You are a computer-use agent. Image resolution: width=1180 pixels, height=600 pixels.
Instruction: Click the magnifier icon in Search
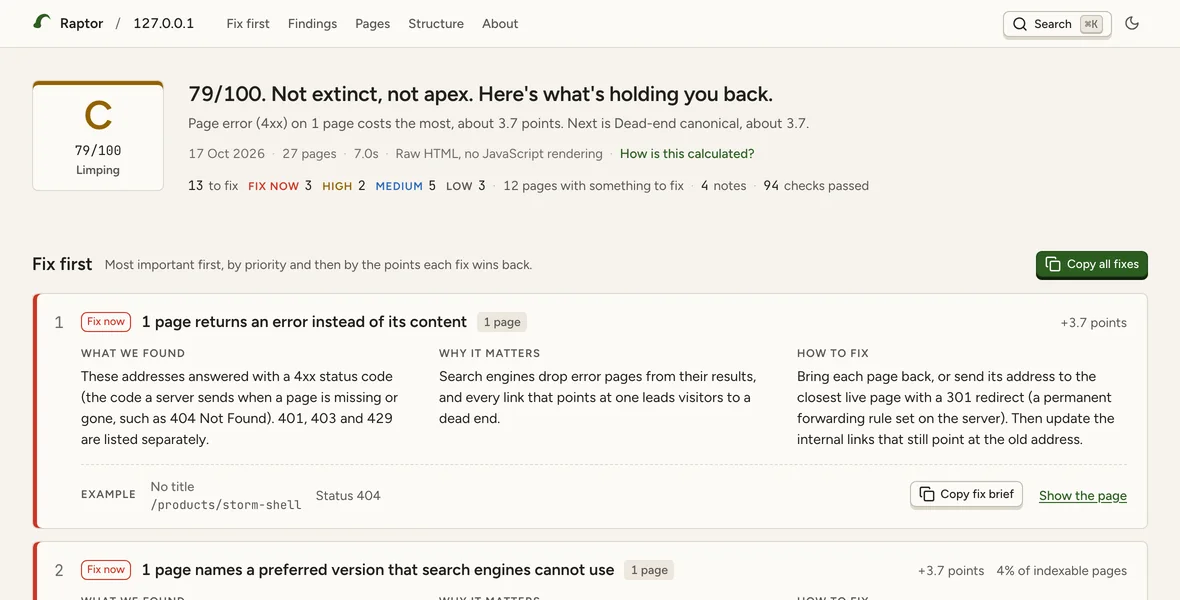click(x=1020, y=24)
